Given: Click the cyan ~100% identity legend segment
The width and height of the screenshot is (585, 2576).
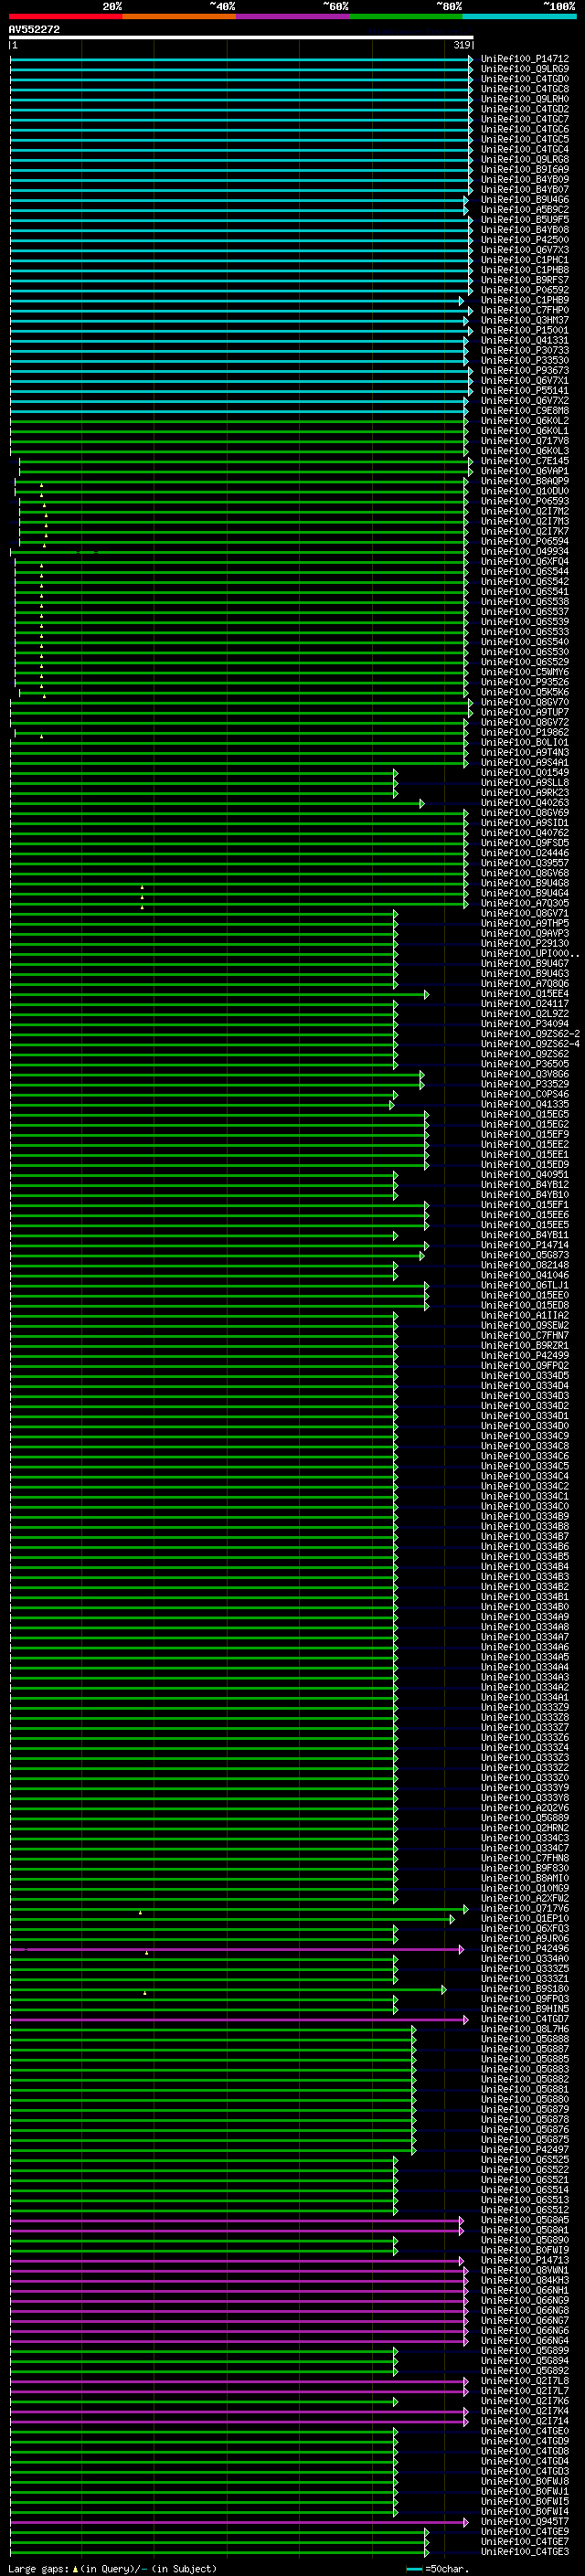Looking at the screenshot, I should [x=519, y=17].
